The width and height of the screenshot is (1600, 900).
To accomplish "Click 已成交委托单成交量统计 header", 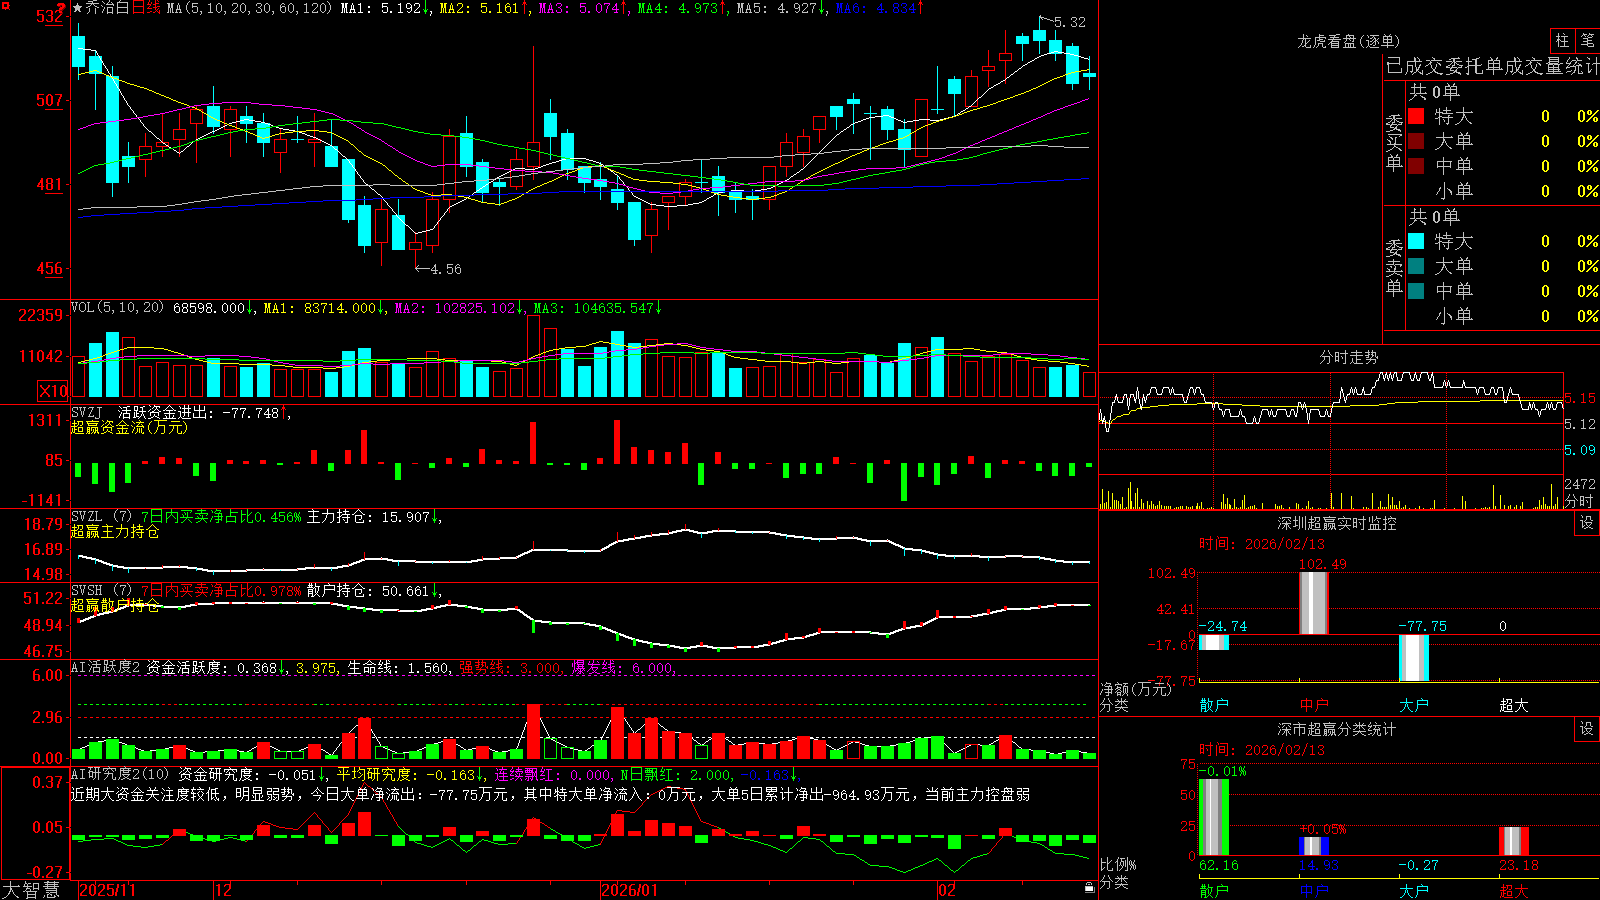I will click(1492, 66).
